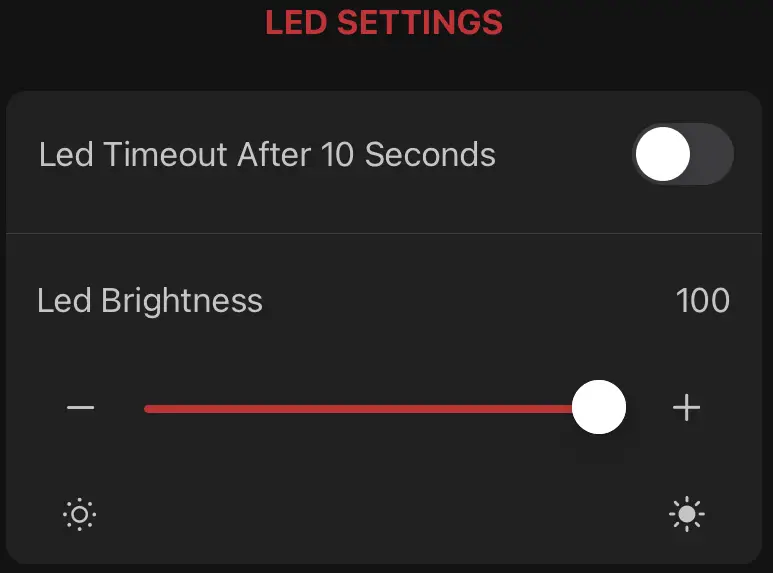Increase brightness with the plus icon

tap(686, 408)
